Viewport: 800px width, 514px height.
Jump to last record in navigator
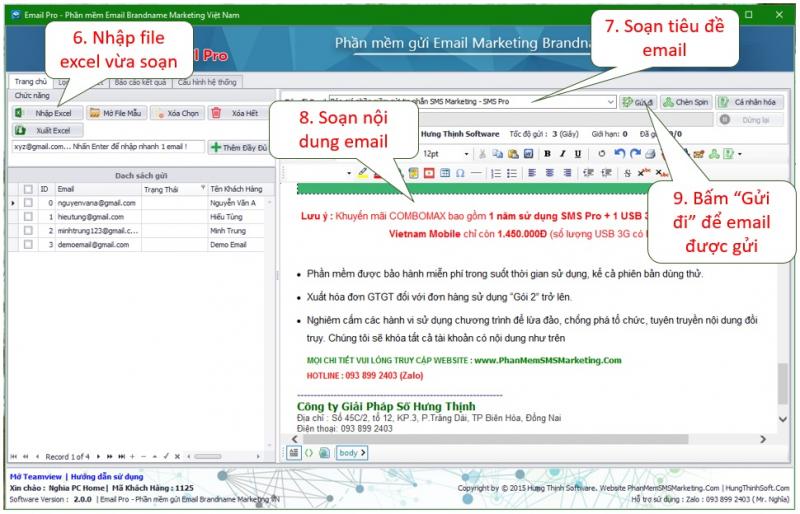coord(121,456)
